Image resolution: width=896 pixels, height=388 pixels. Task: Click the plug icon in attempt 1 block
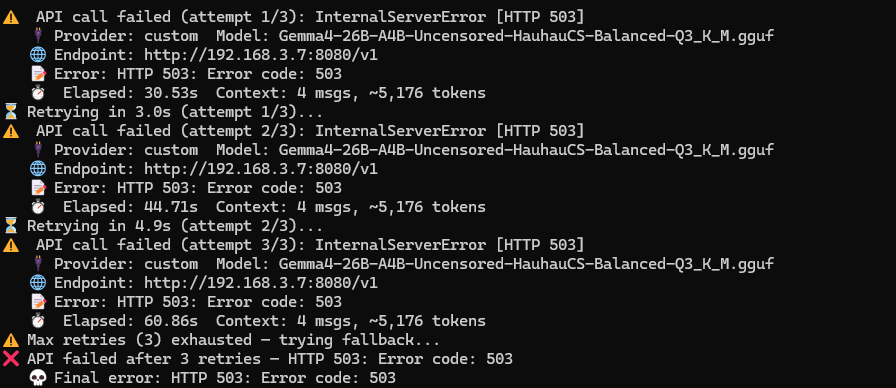click(x=38, y=36)
